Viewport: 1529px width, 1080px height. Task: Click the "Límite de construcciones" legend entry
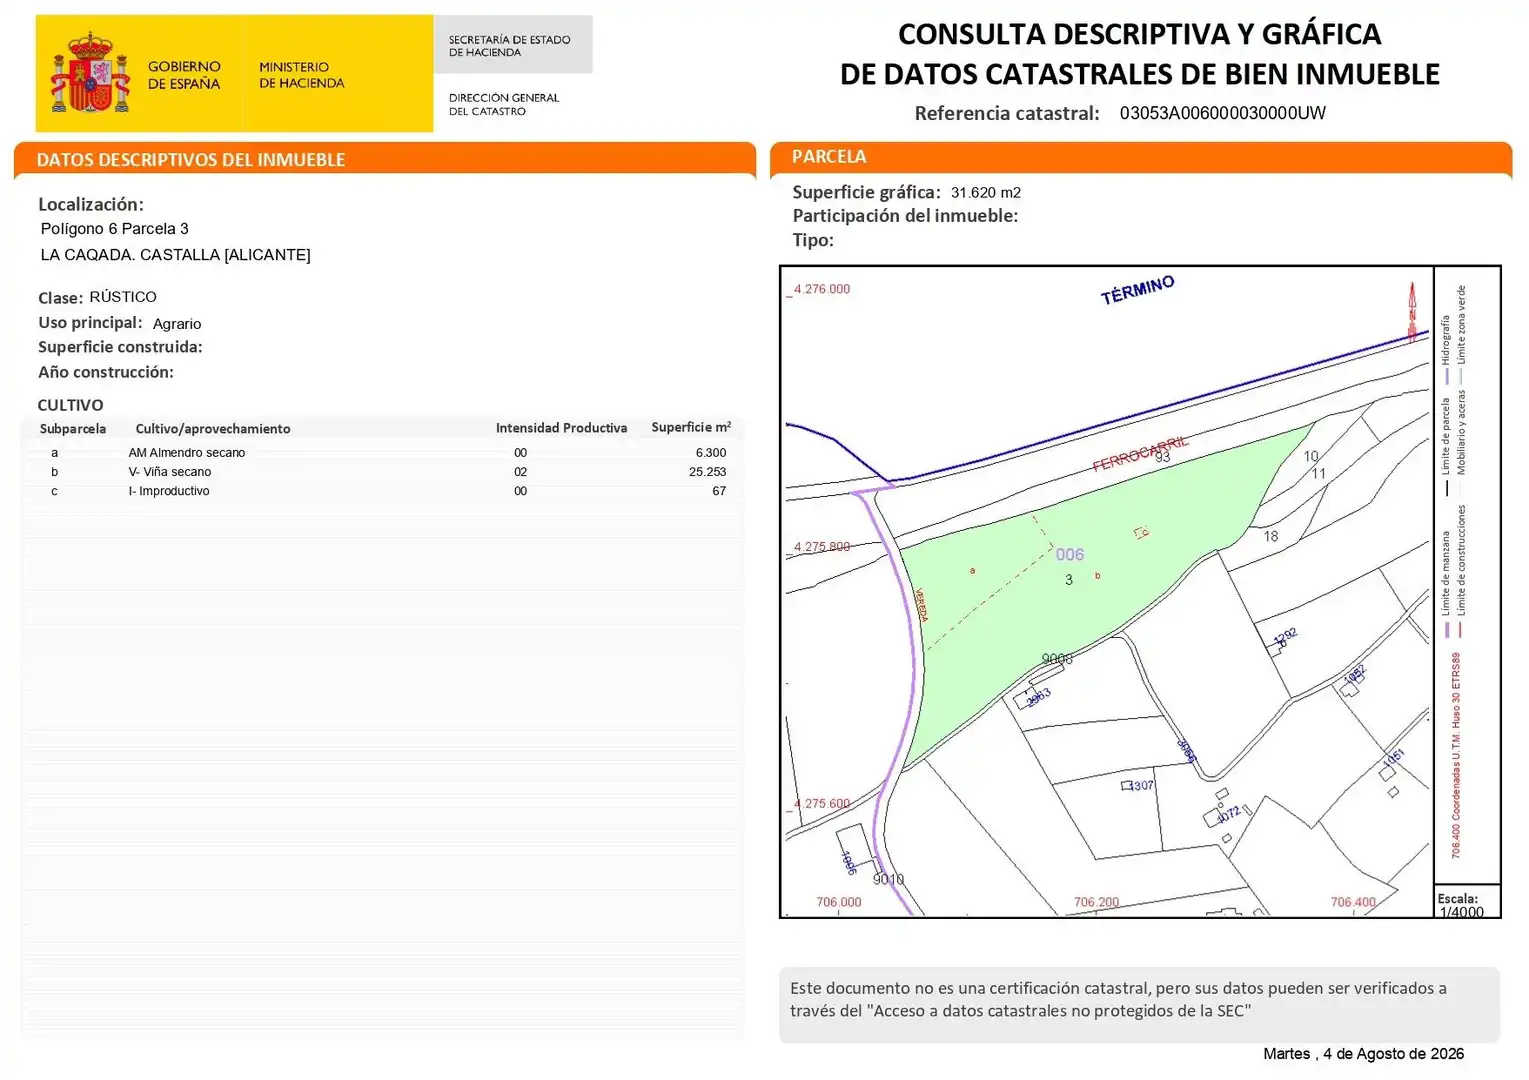click(1461, 571)
